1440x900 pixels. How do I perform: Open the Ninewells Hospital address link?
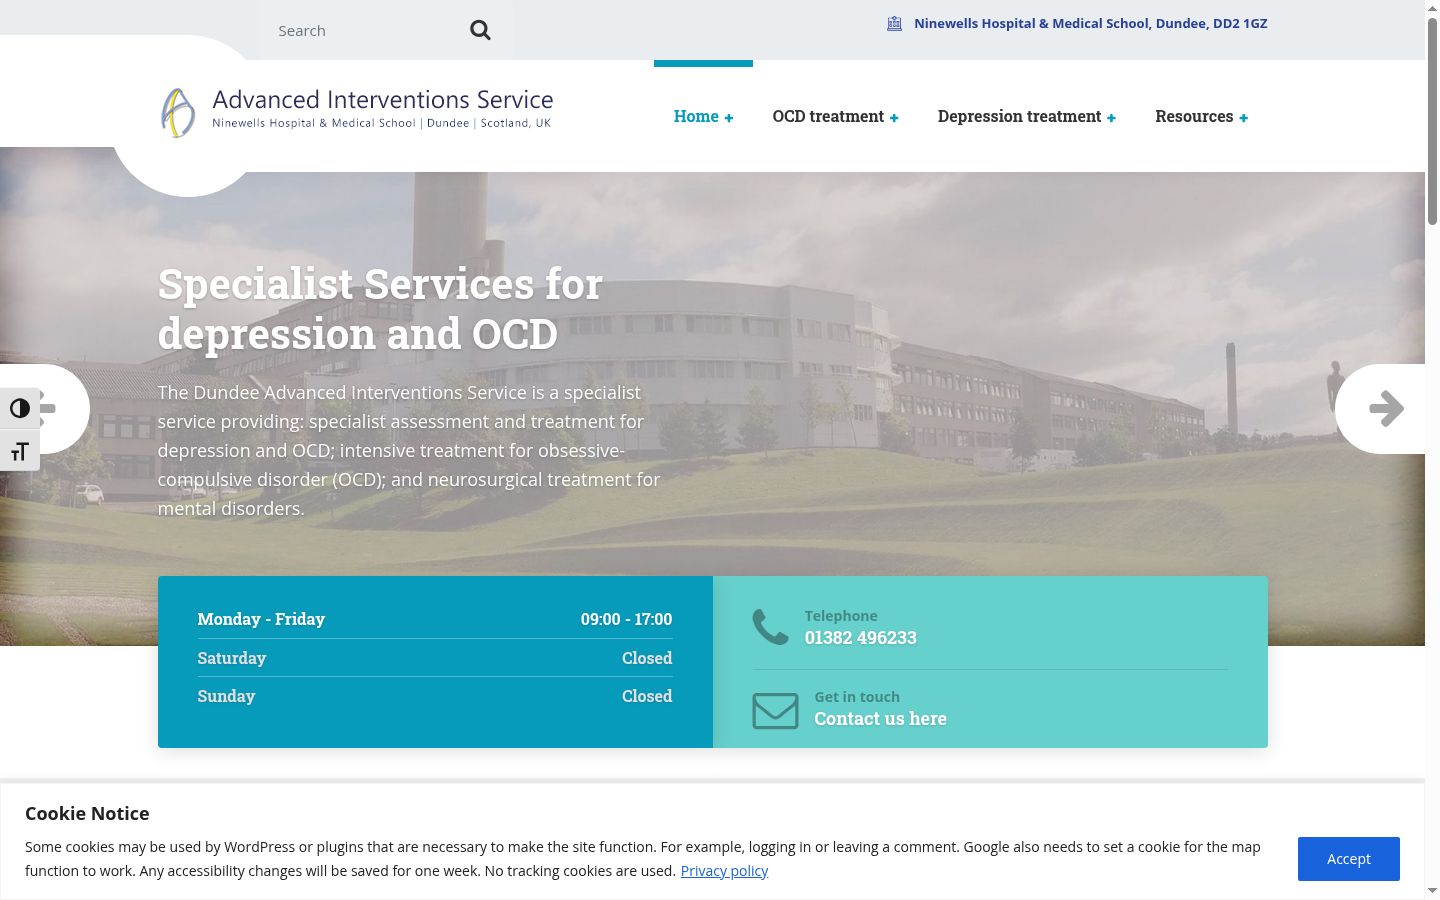[1090, 23]
